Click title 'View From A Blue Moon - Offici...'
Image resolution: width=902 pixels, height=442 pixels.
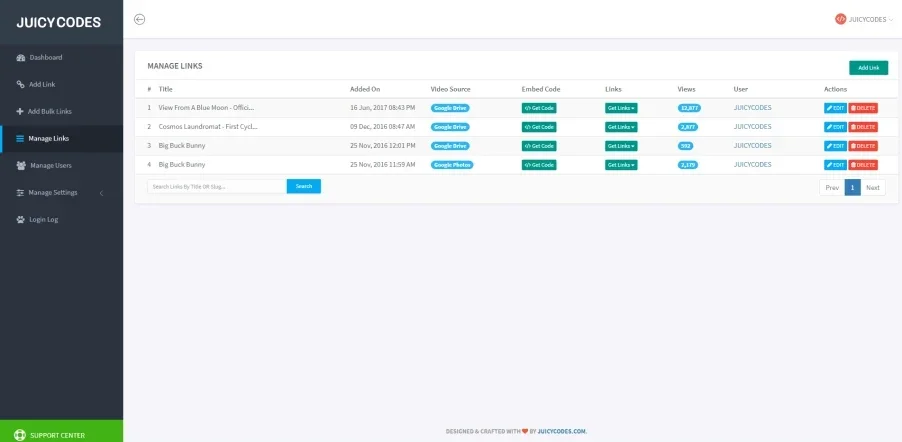[x=206, y=108]
